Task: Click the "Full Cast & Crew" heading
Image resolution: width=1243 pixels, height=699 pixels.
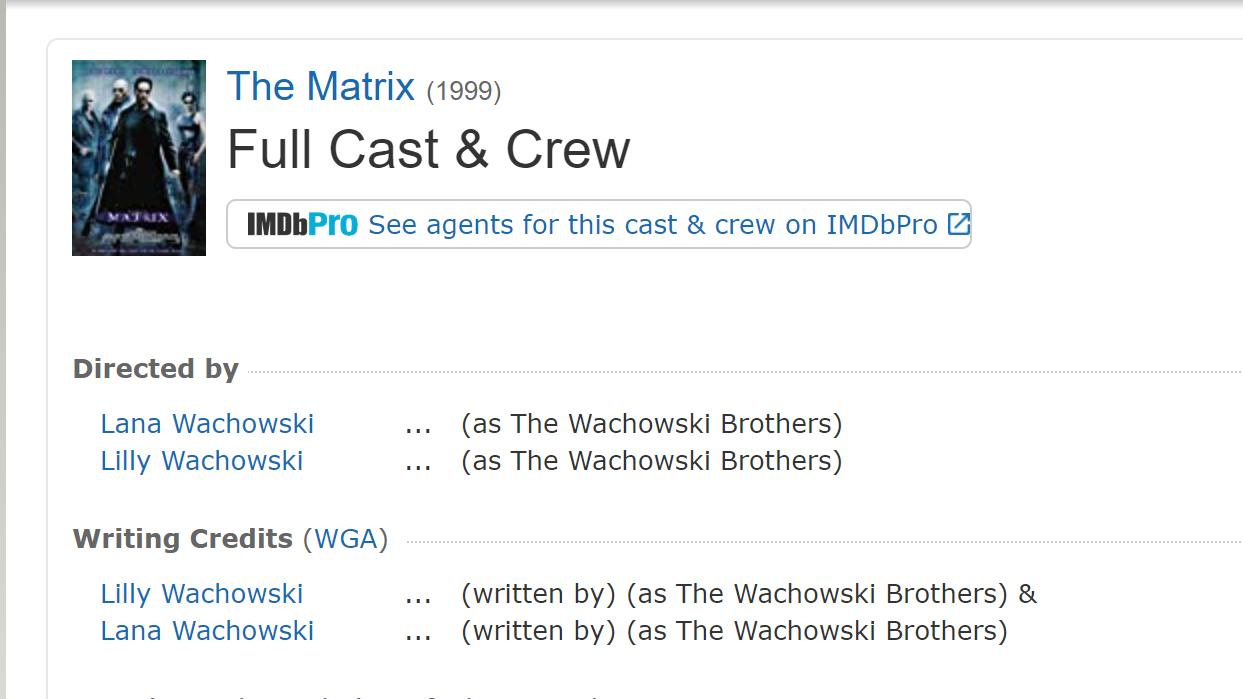Action: (x=429, y=148)
